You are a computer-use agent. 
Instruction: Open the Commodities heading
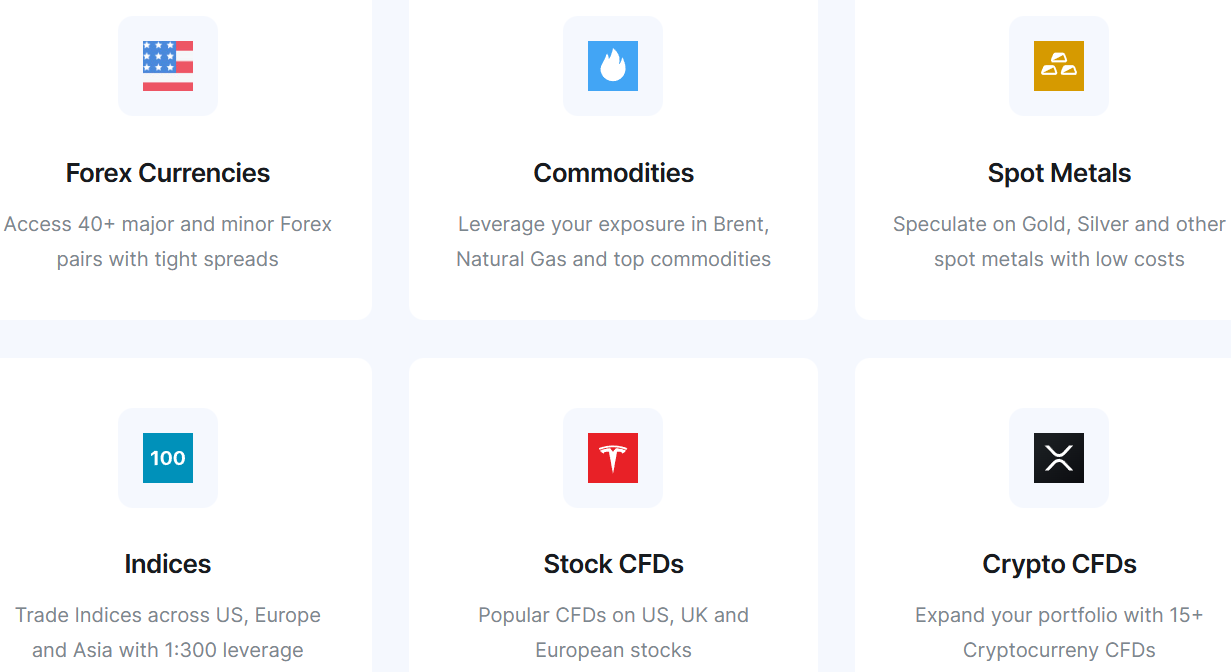[x=613, y=173]
